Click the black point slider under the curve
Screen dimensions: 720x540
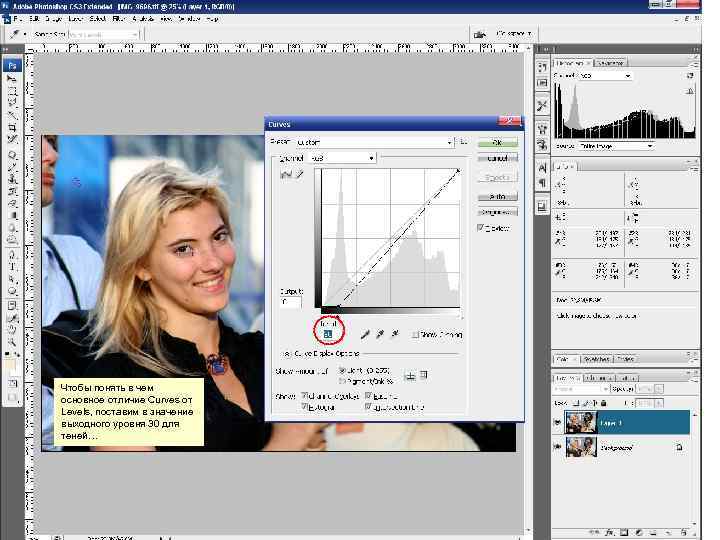click(338, 317)
